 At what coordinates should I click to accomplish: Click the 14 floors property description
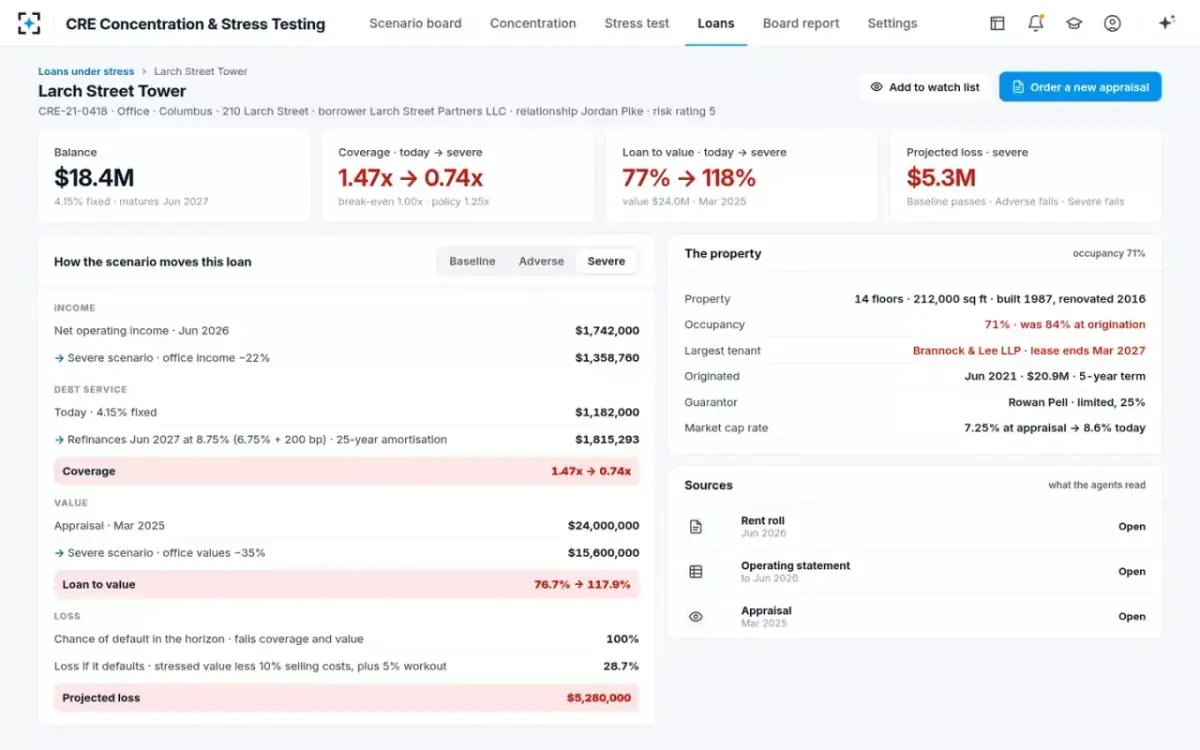click(1000, 299)
